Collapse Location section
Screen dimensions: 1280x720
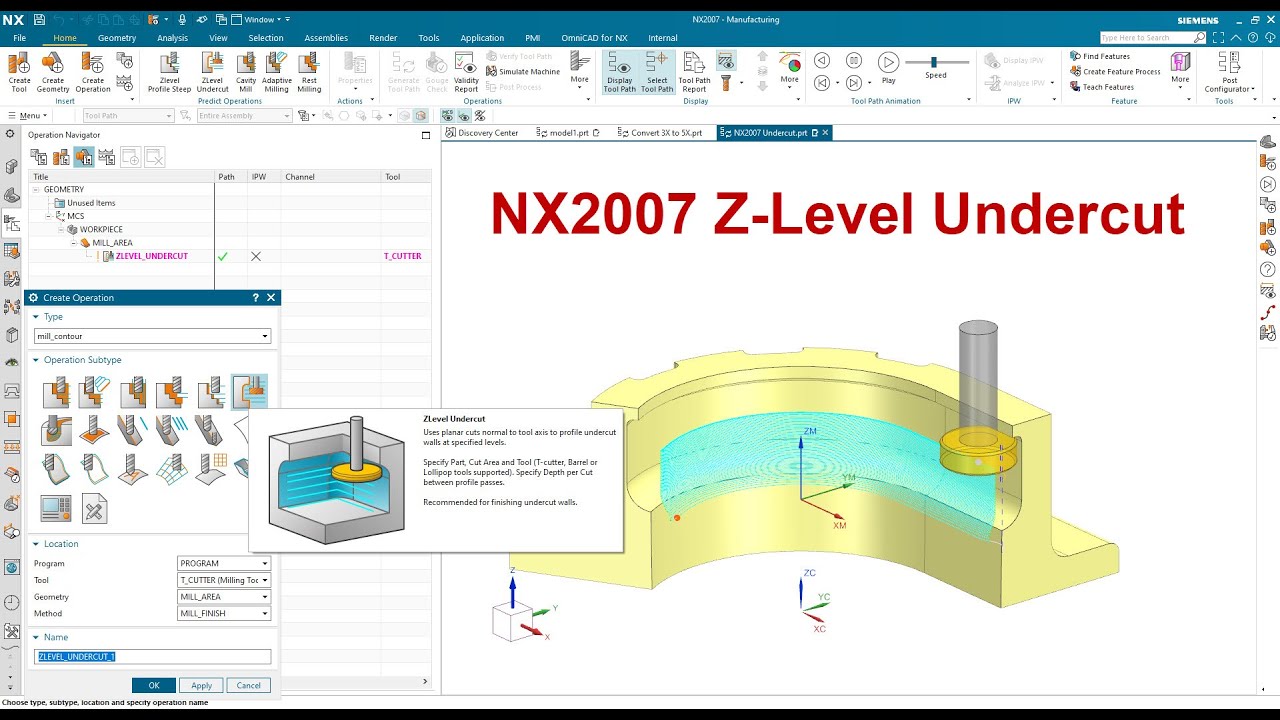(x=37, y=544)
